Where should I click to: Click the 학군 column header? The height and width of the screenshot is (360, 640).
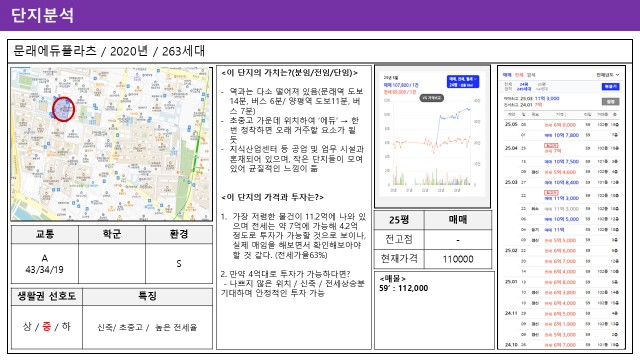point(112,234)
